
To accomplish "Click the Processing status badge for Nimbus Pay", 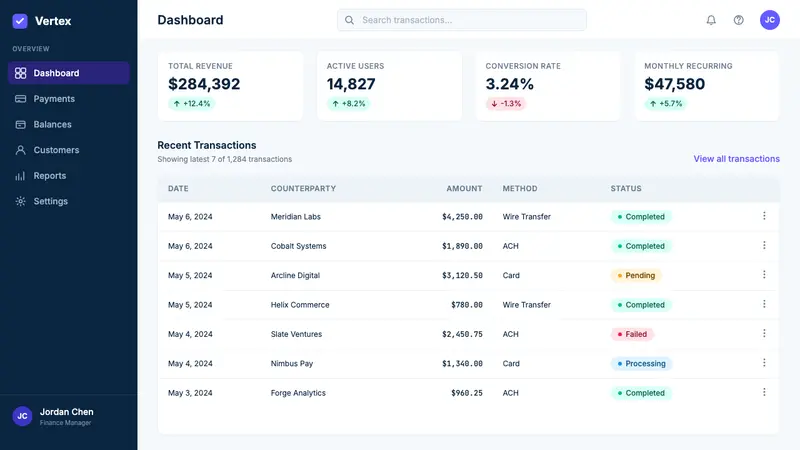I will (x=641, y=364).
